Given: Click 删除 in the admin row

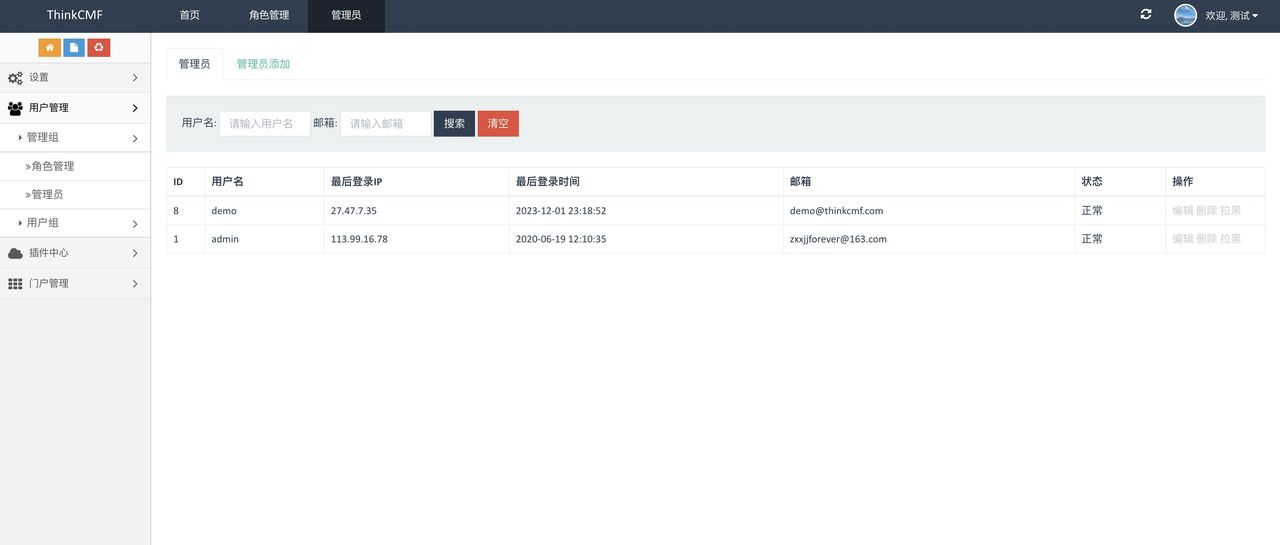Looking at the screenshot, I should pyautogui.click(x=1207, y=239).
